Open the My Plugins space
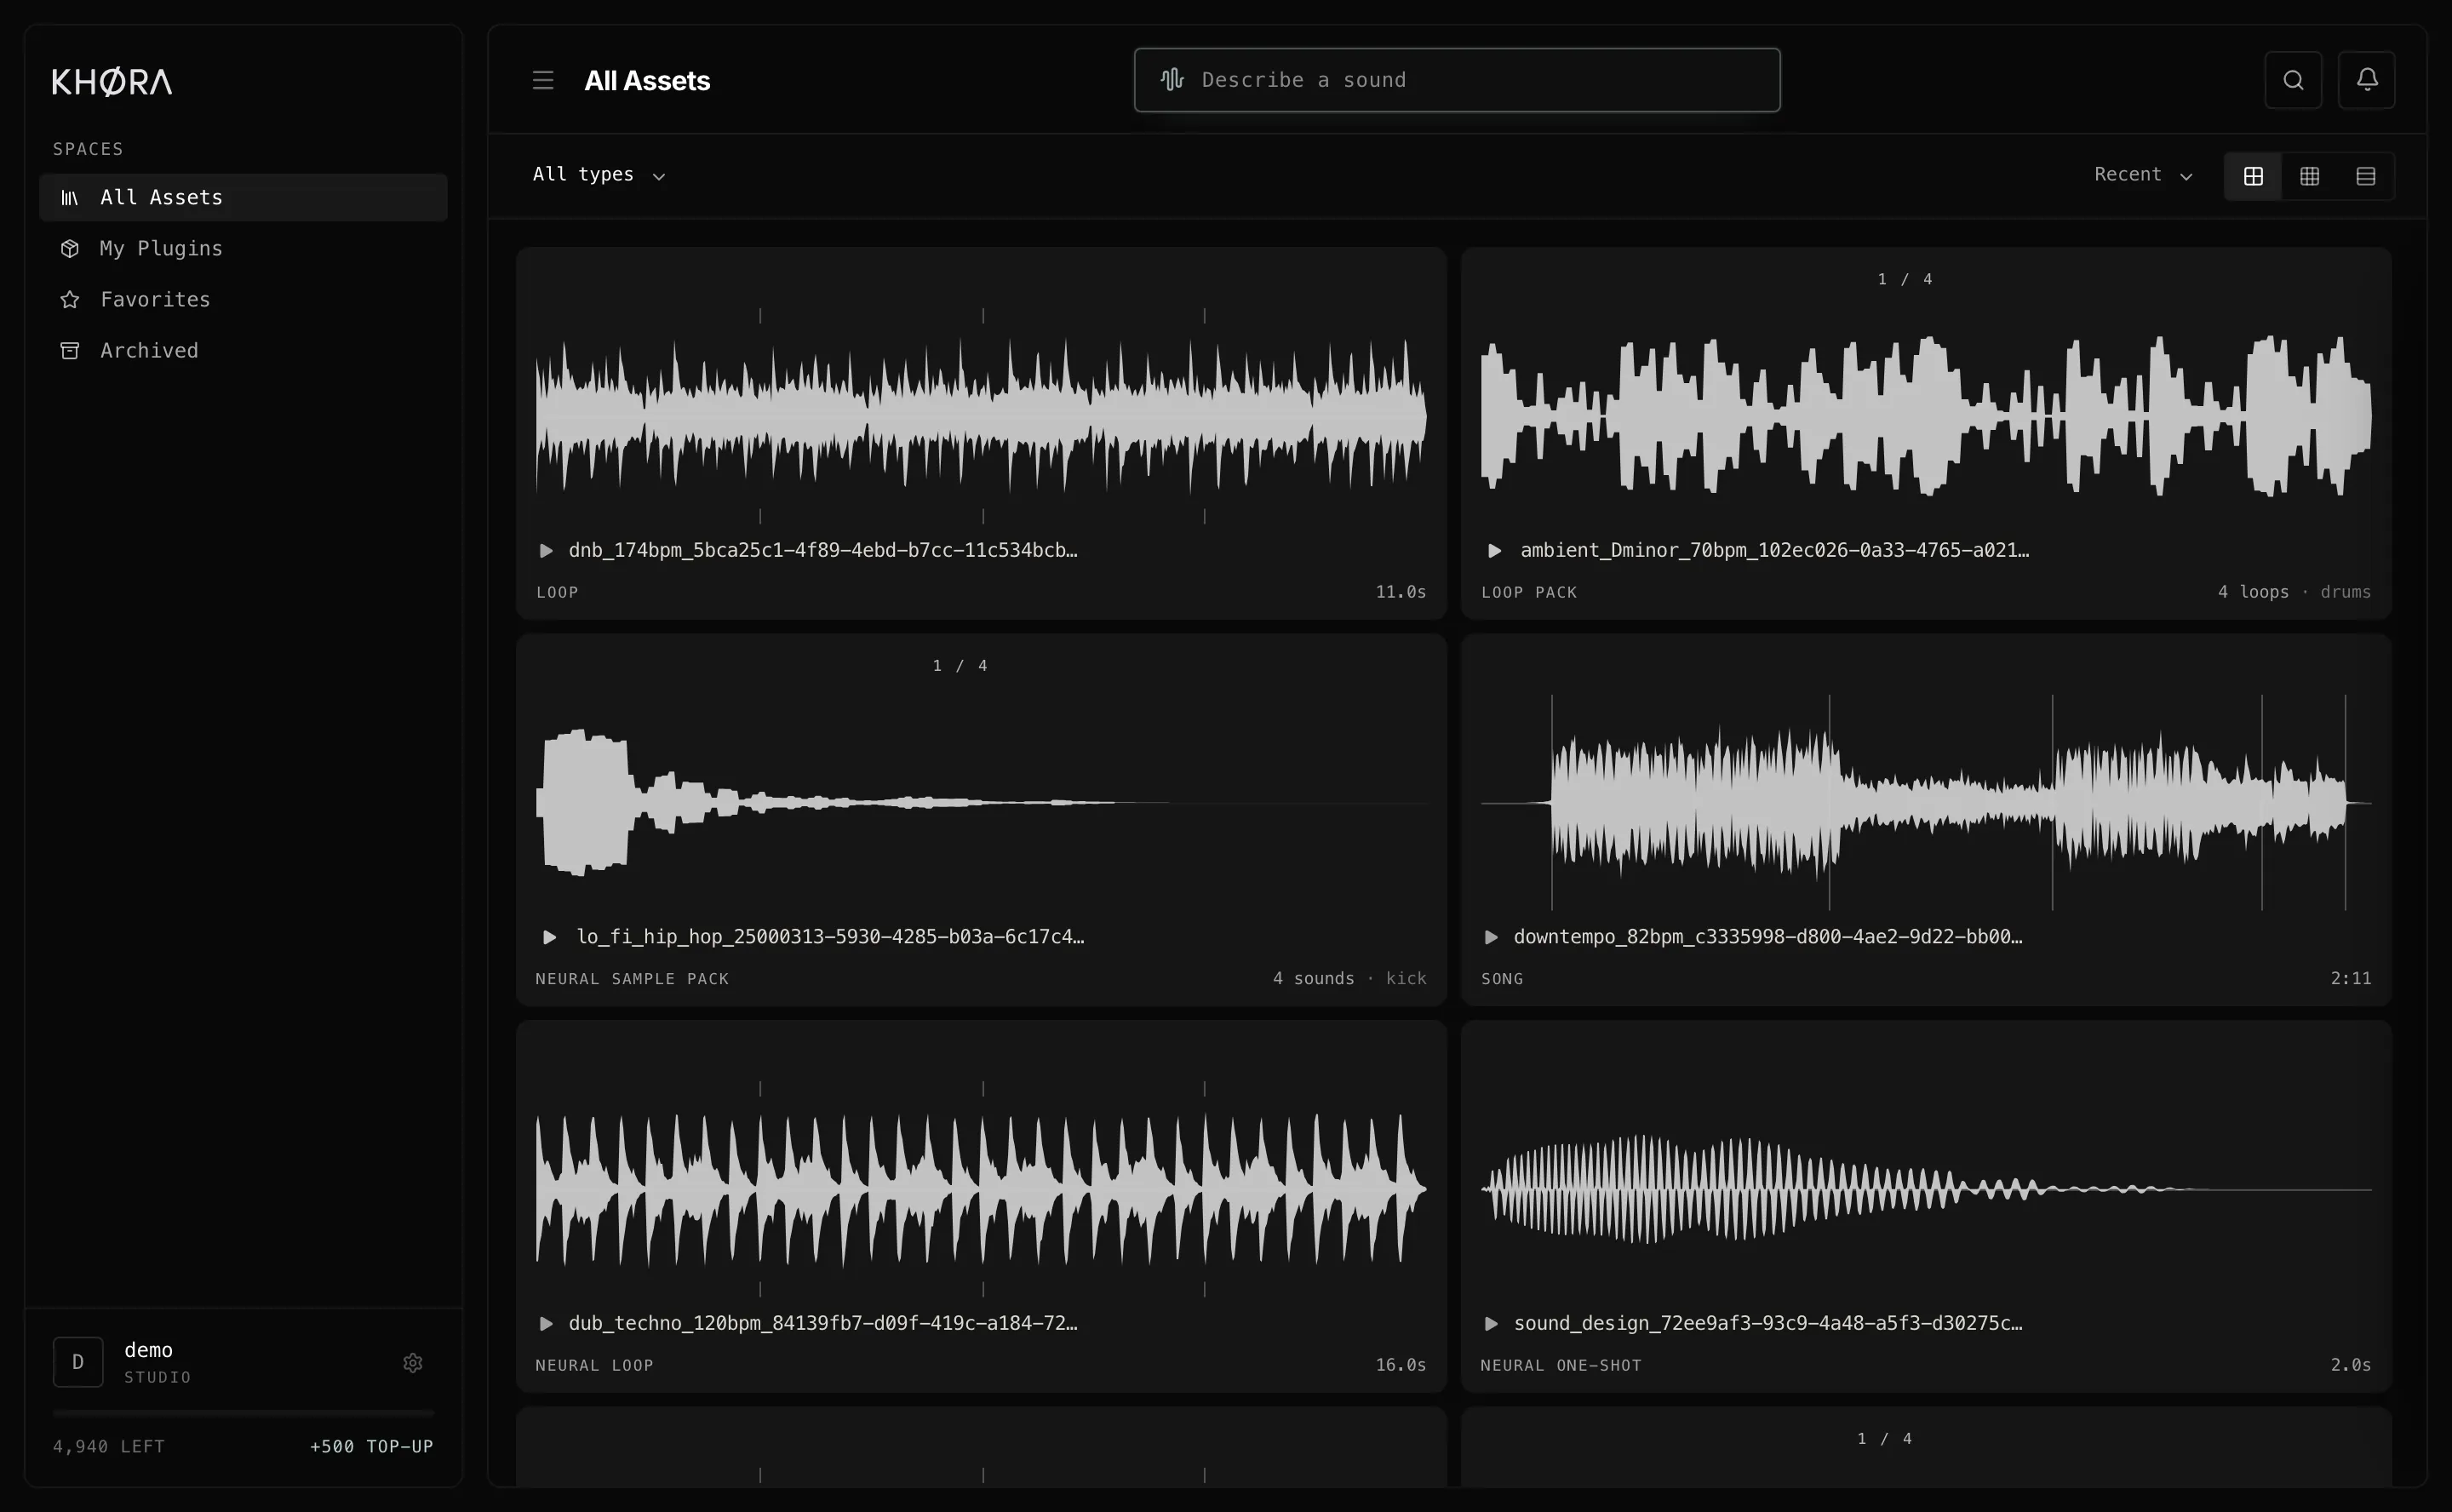Viewport: 2452px width, 1512px height. coord(243,248)
